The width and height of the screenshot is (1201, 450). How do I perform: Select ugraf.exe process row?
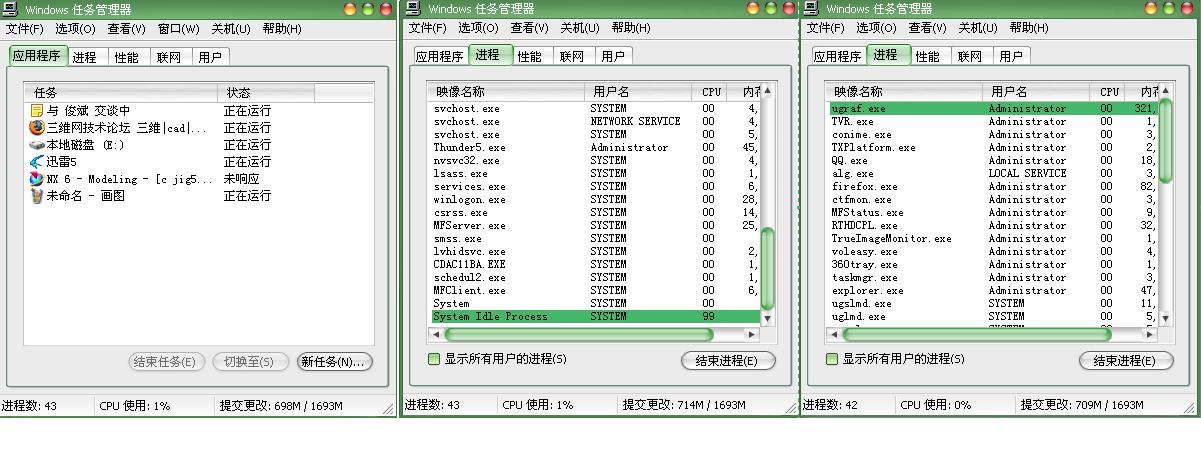[993, 108]
